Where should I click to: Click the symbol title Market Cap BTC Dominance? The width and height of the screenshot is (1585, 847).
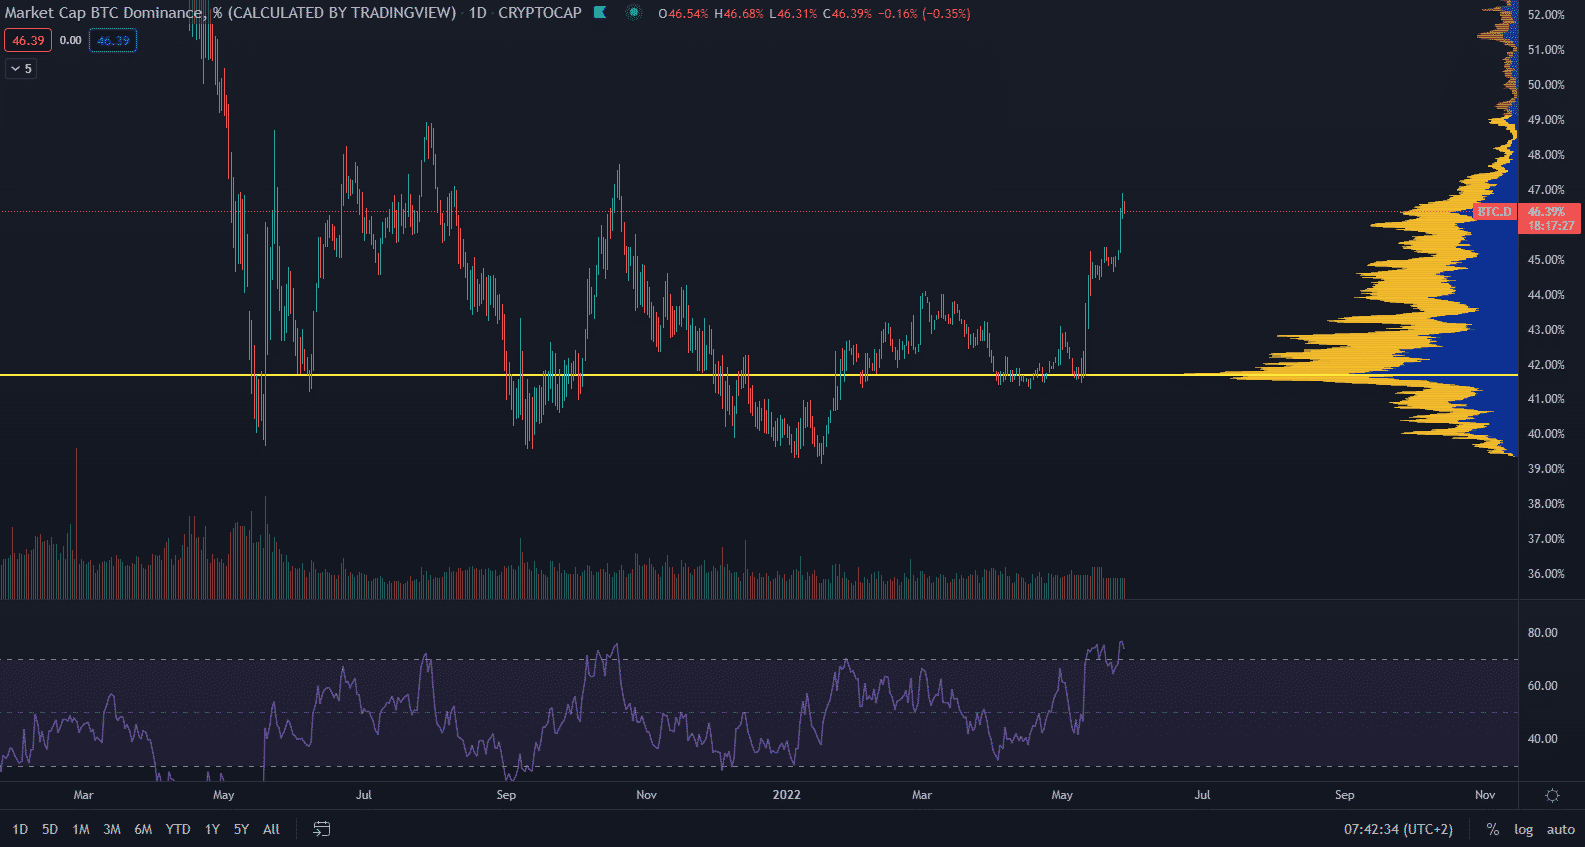(104, 13)
